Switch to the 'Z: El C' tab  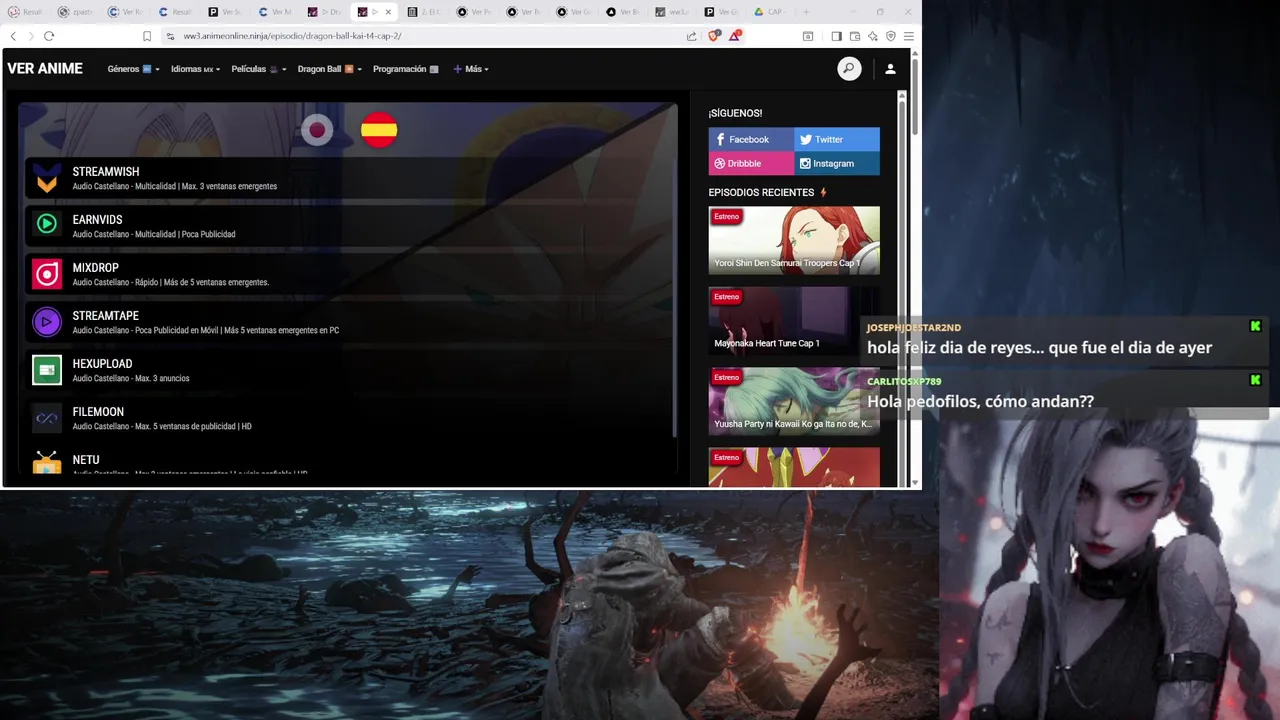pyautogui.click(x=425, y=12)
